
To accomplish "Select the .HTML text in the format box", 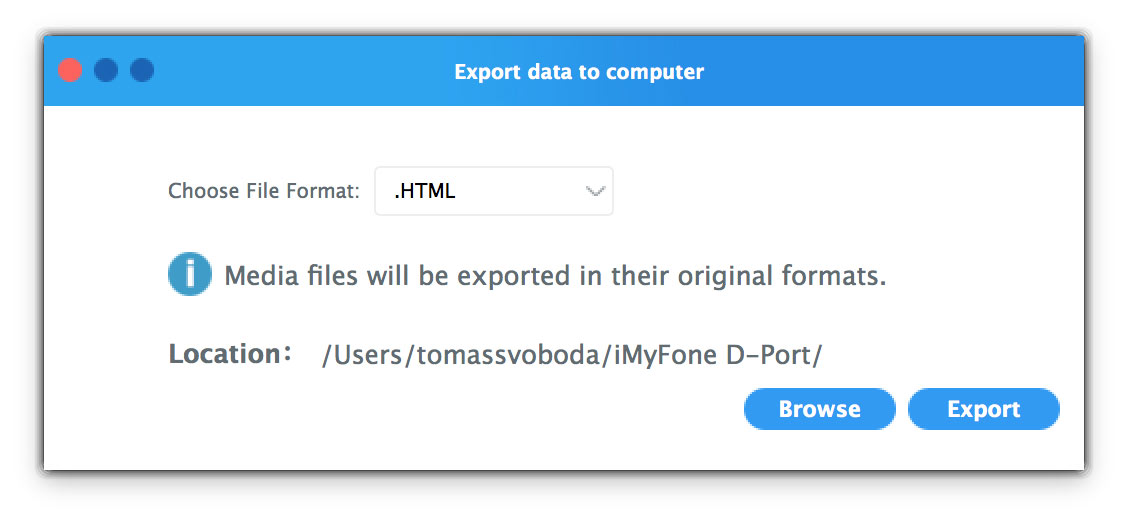I will 425,191.
